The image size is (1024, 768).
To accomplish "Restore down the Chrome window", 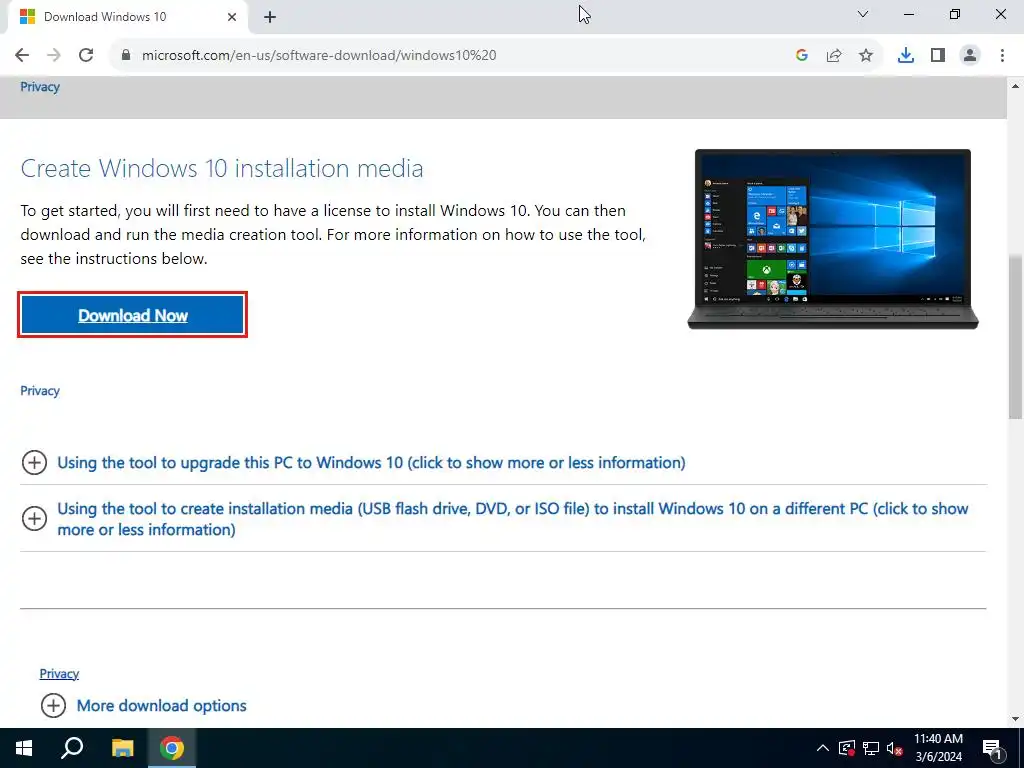I will pyautogui.click(x=955, y=14).
